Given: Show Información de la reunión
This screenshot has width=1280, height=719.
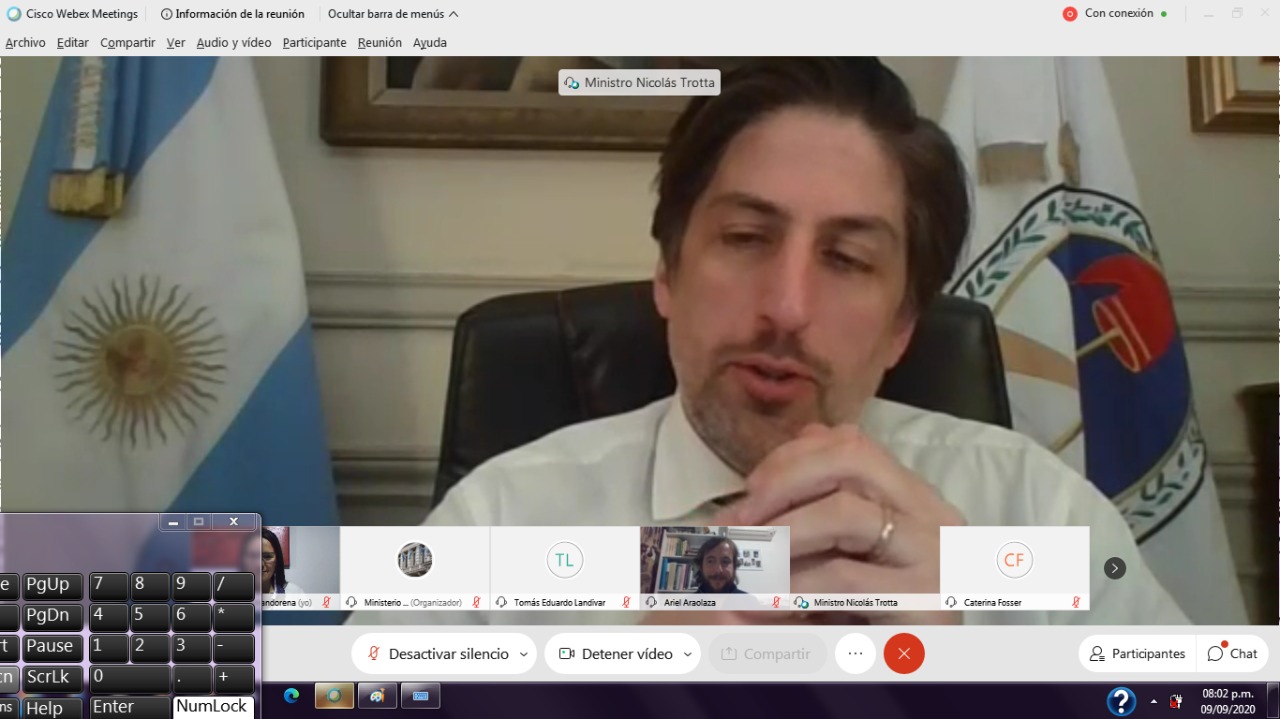Looking at the screenshot, I should 232,14.
